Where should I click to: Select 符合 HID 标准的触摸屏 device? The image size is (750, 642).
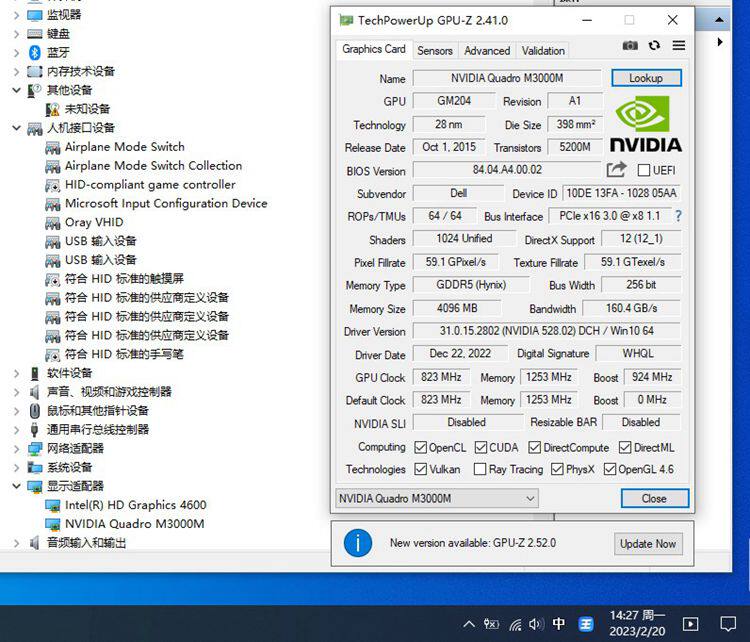coord(124,279)
